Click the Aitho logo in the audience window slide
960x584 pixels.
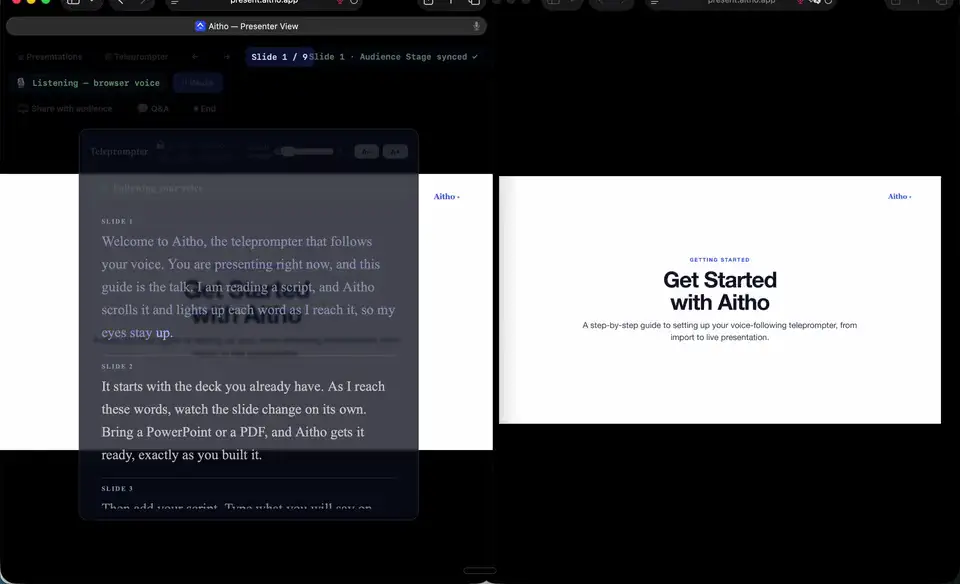[899, 197]
